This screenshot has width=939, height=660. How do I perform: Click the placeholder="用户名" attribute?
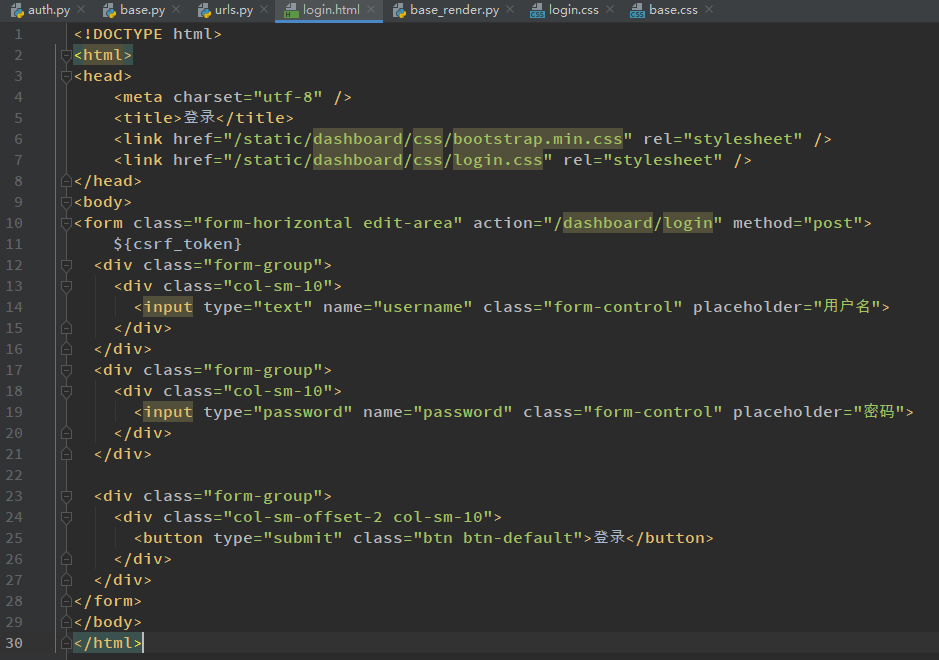tap(786, 307)
